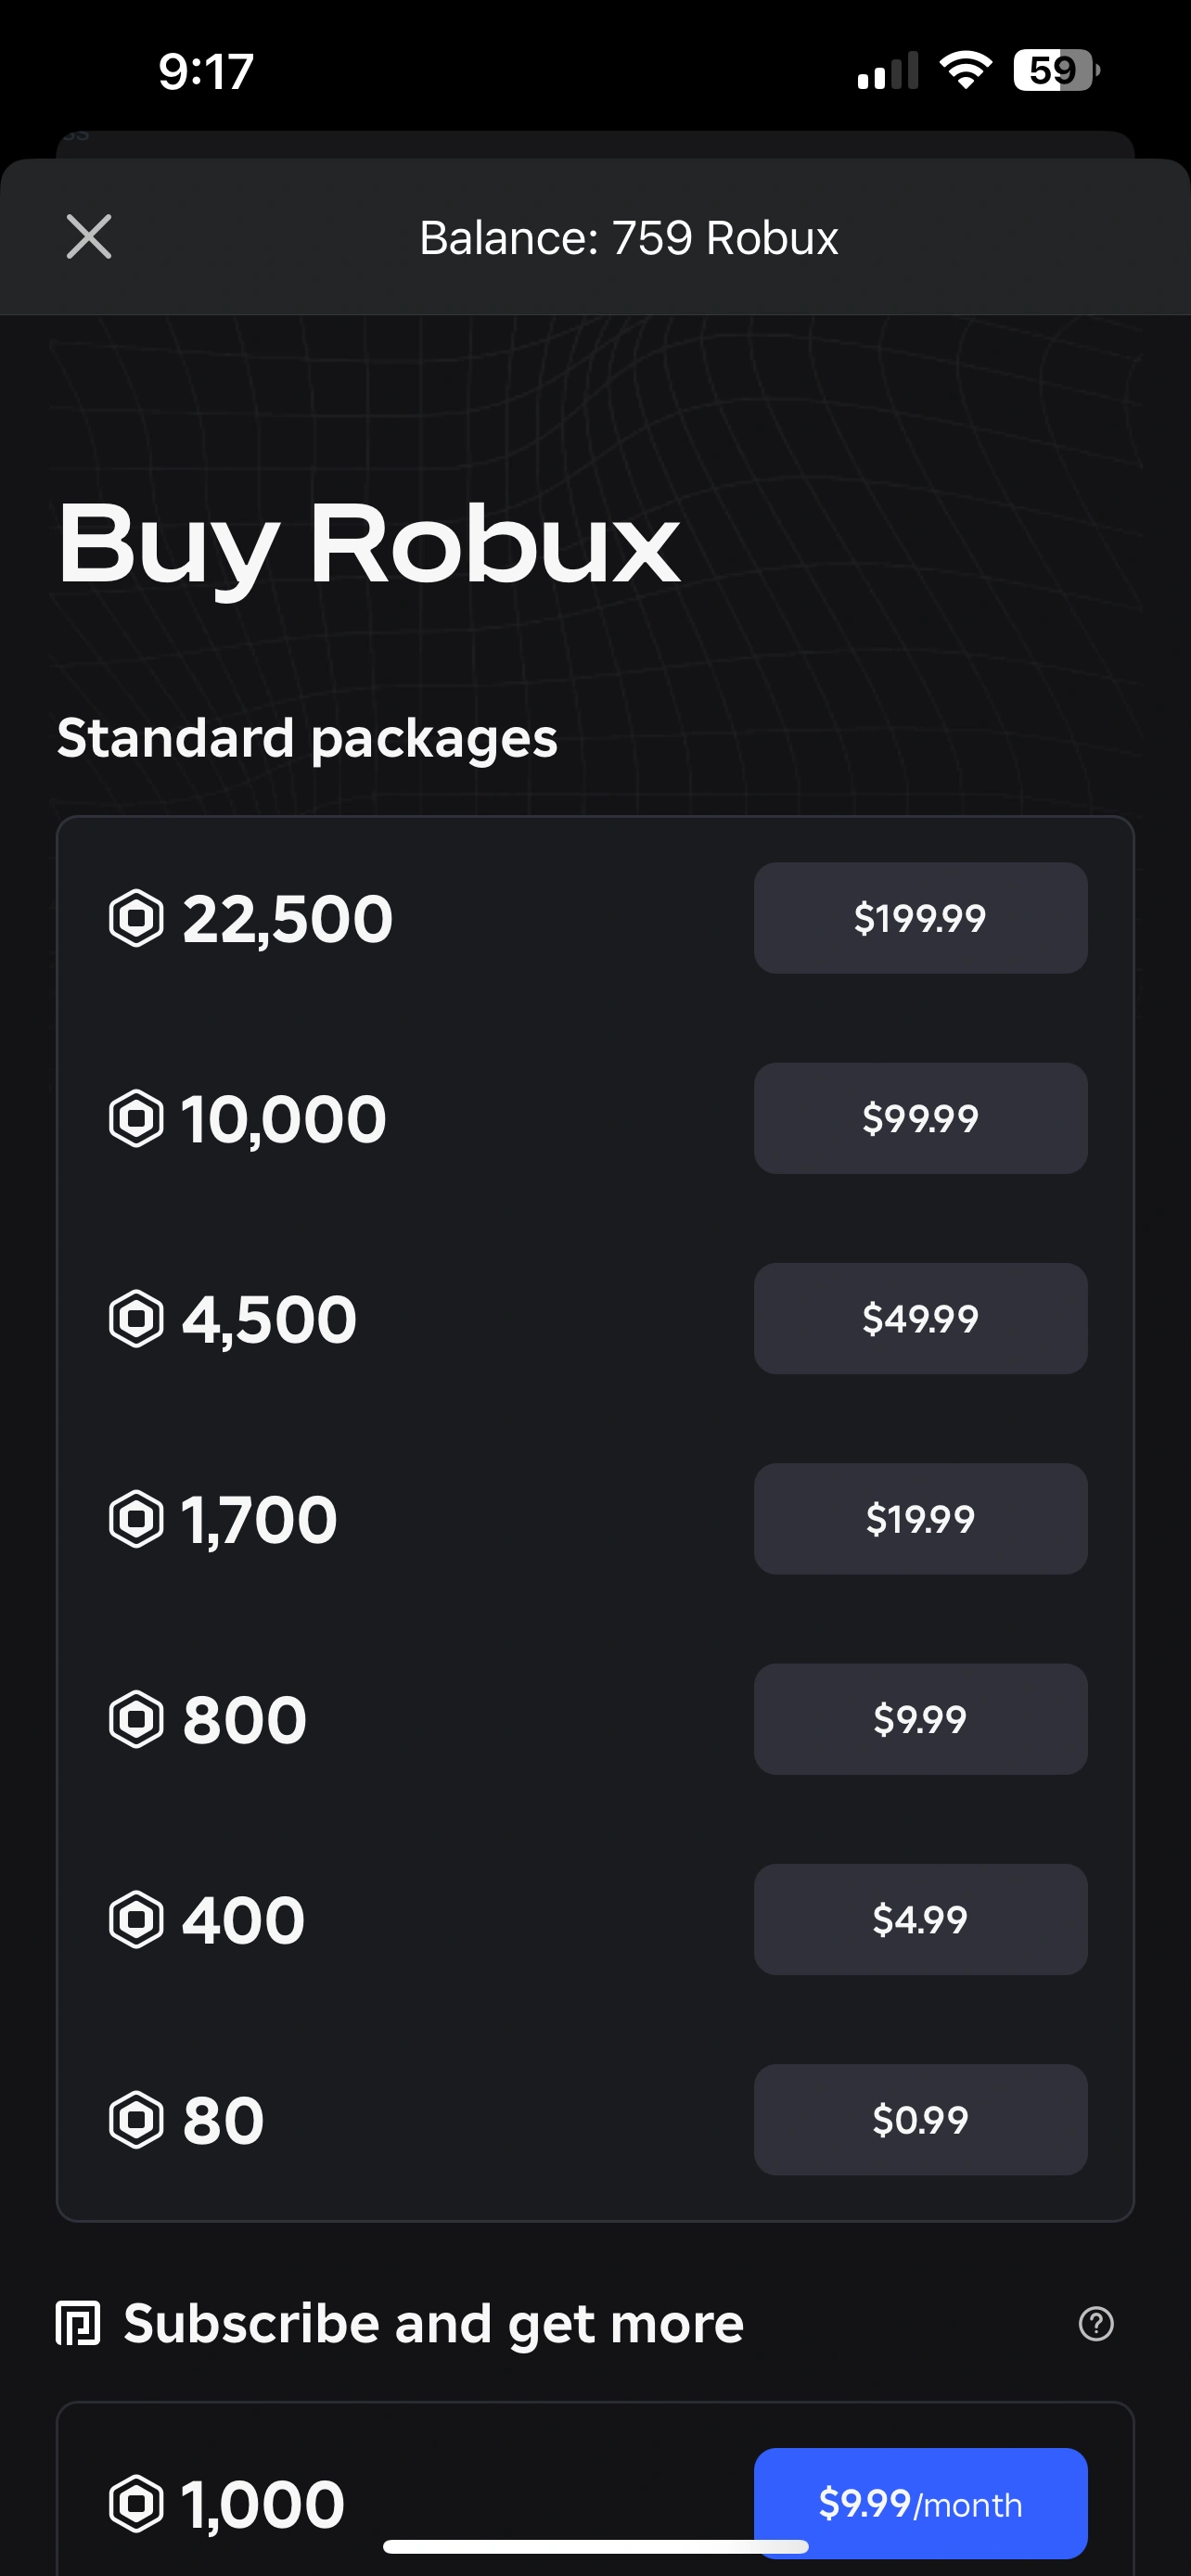Select the Robux icon beside 22,500

click(x=136, y=917)
